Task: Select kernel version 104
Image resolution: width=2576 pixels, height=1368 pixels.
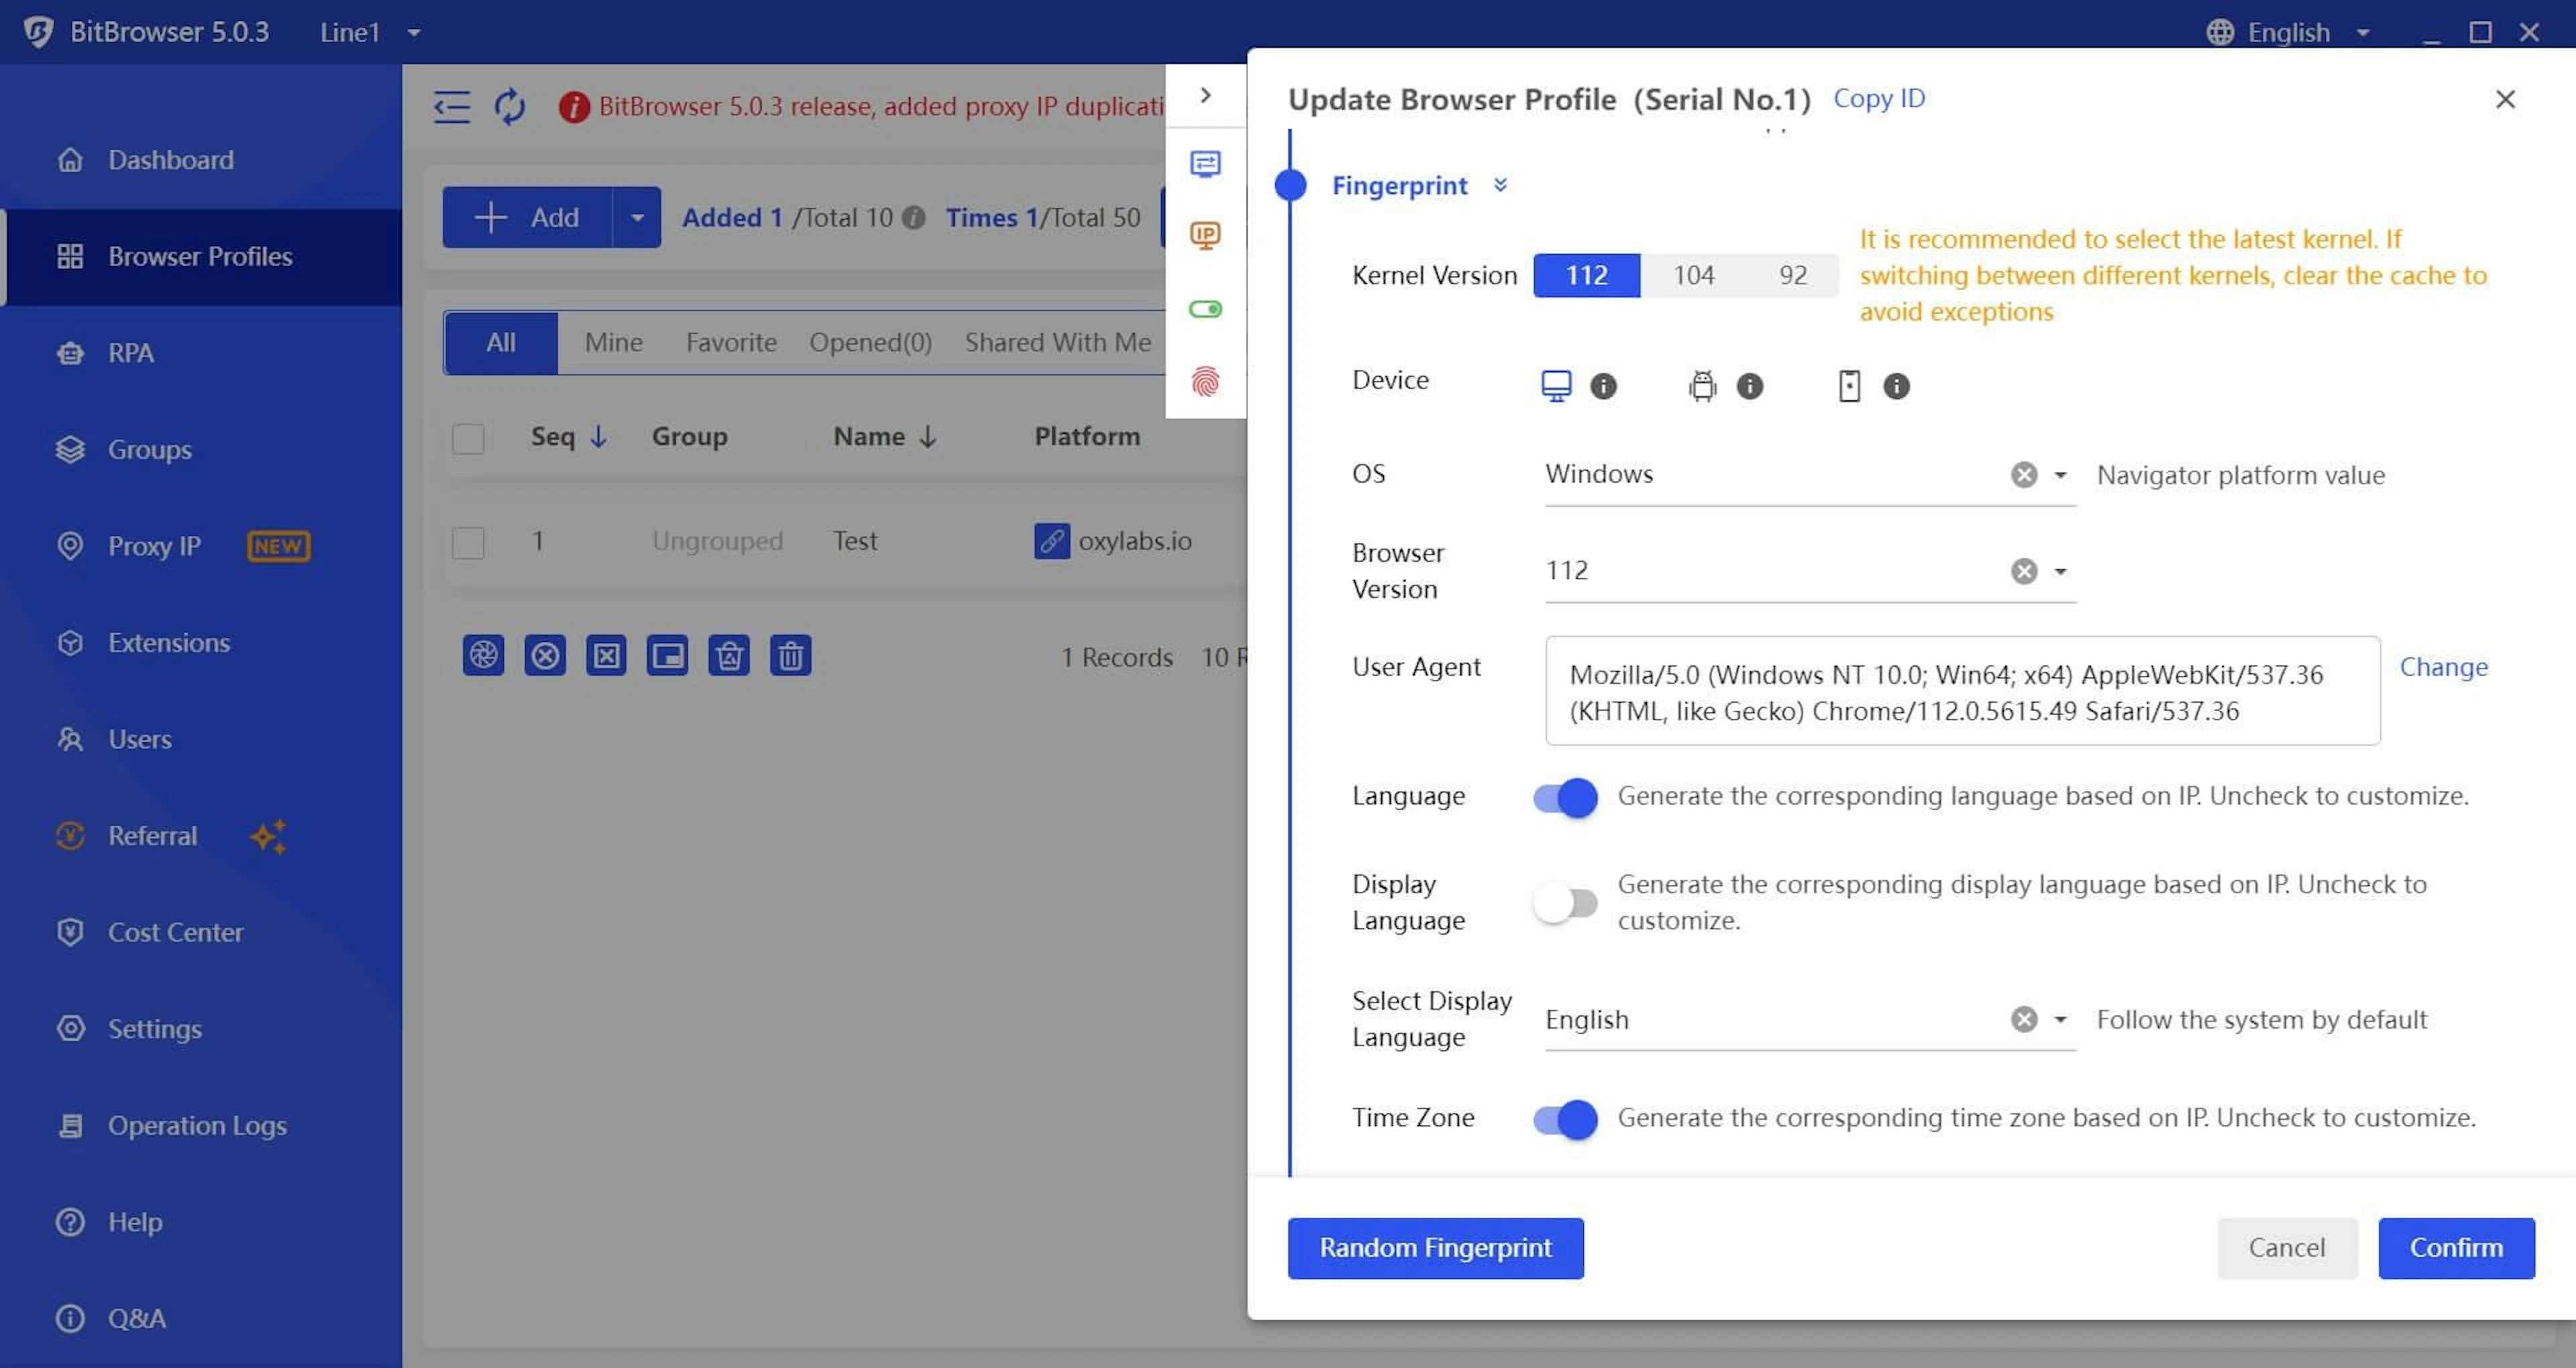Action: (x=1693, y=275)
